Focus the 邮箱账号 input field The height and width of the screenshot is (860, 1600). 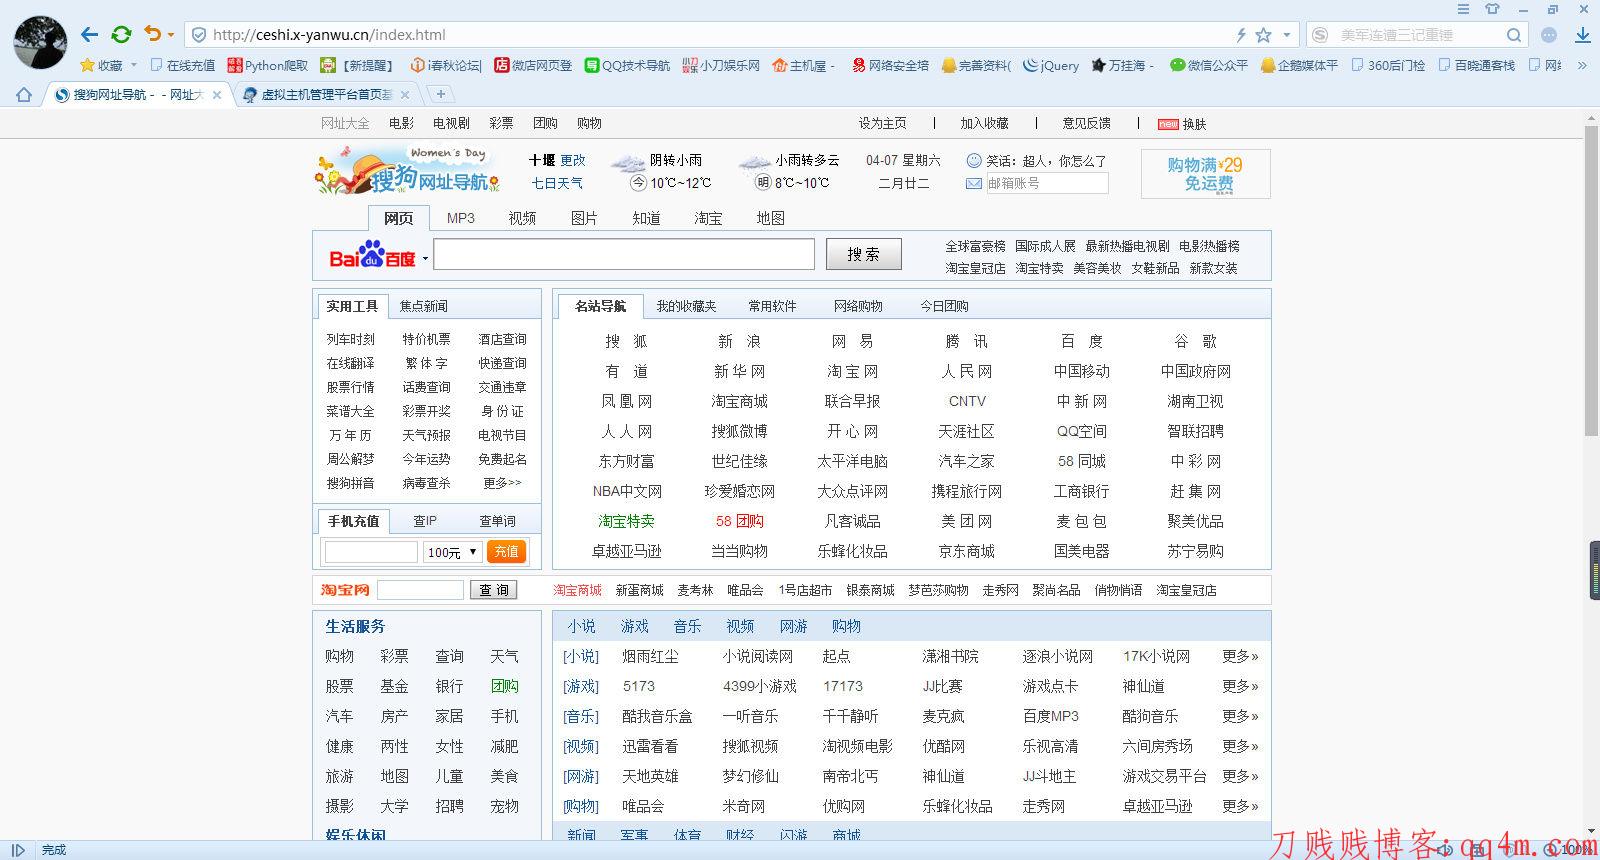[x=1046, y=183]
